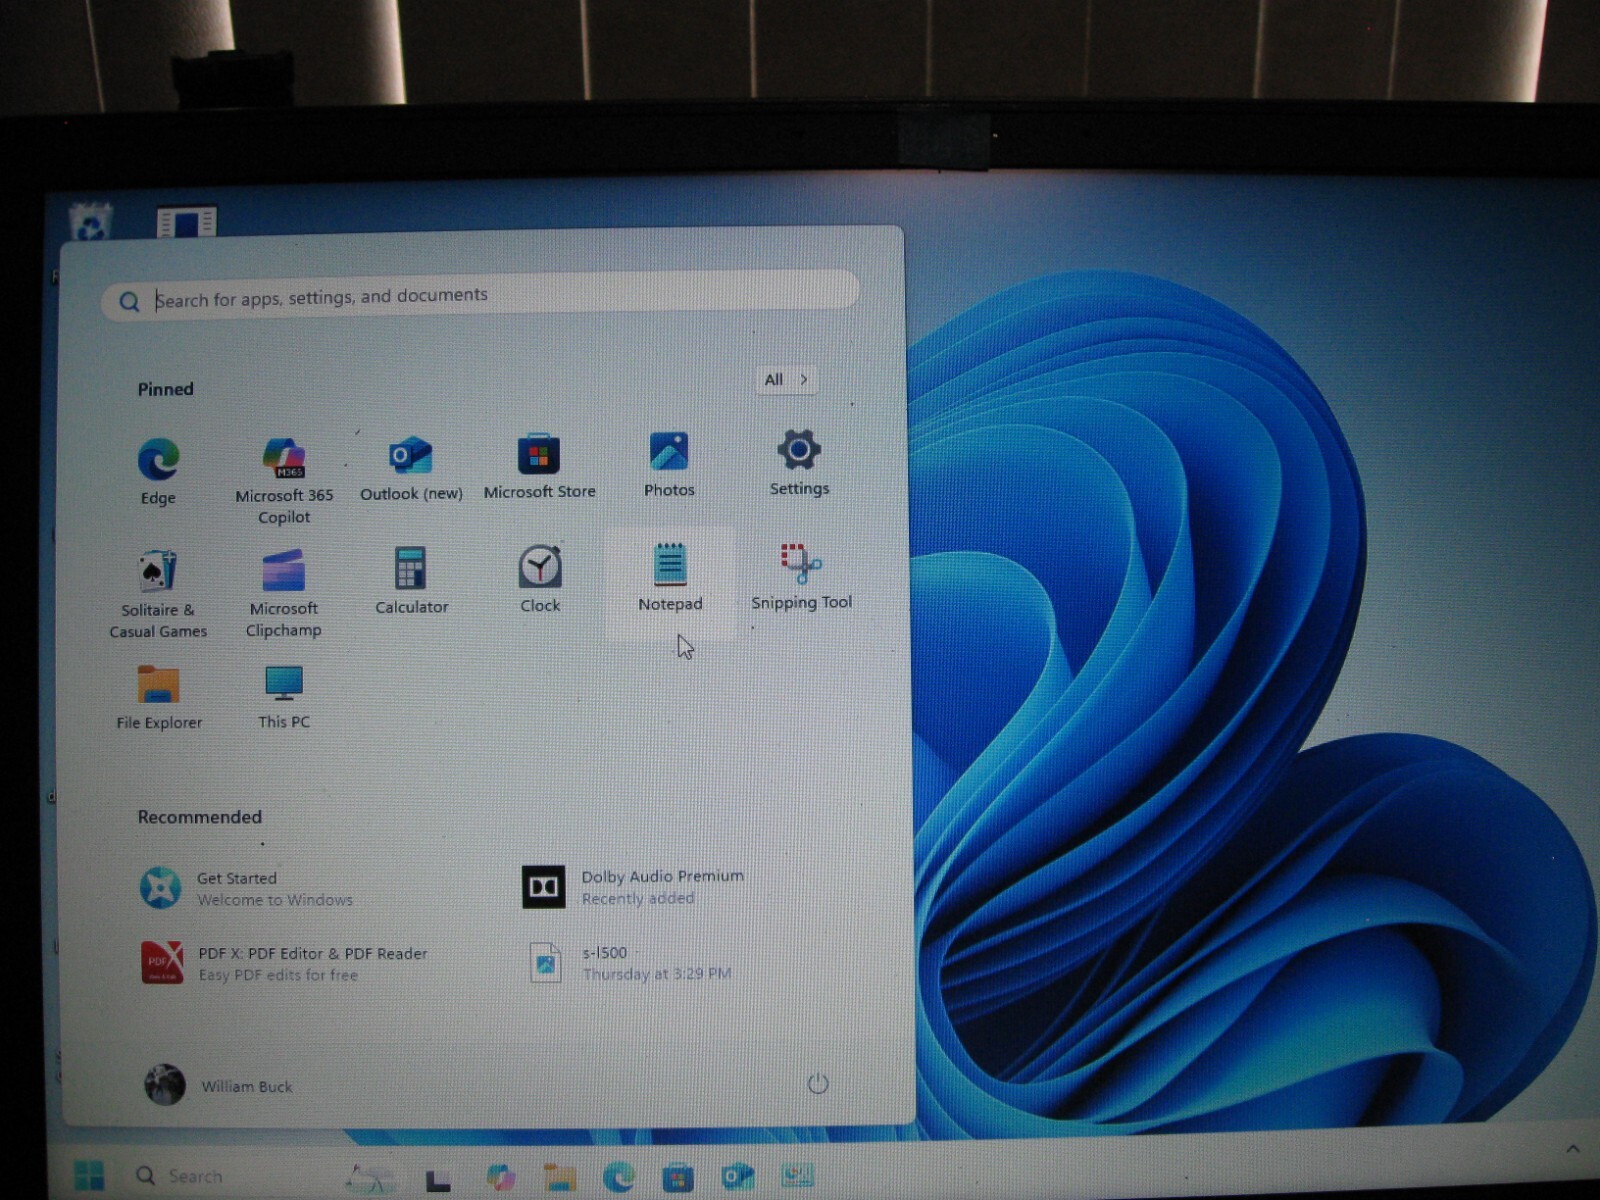
Task: Open Outlook from the taskbar
Action: coord(737,1176)
